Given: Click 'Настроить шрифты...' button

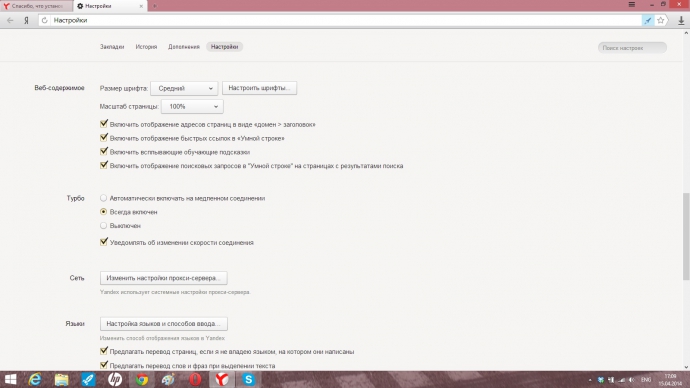Looking at the screenshot, I should pos(259,88).
